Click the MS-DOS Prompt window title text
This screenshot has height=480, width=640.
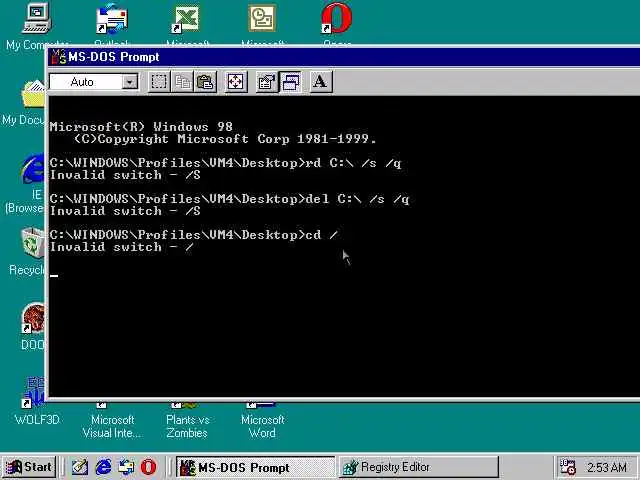[113, 57]
